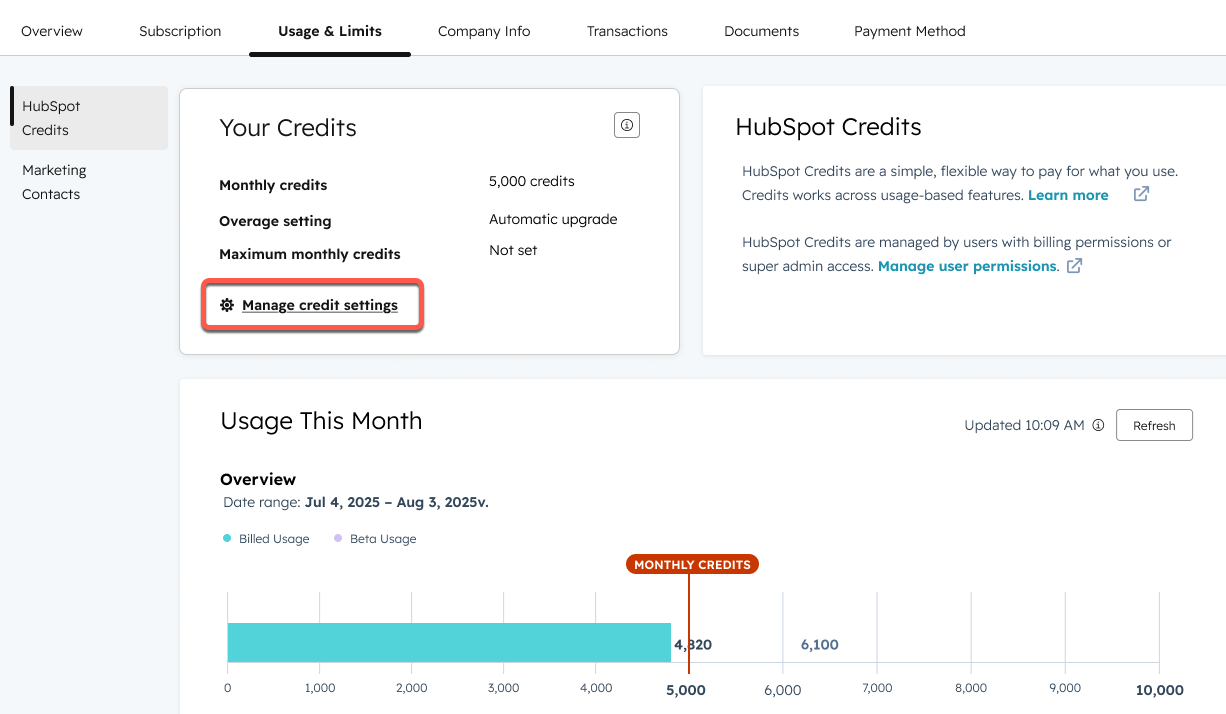The width and height of the screenshot is (1226, 714).
Task: Click the gear icon beside Manage credit settings
Action: tap(228, 304)
